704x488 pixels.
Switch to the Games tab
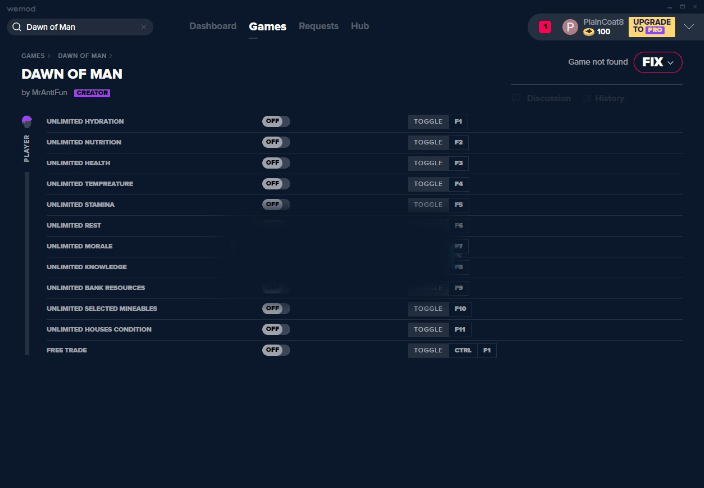tap(268, 26)
